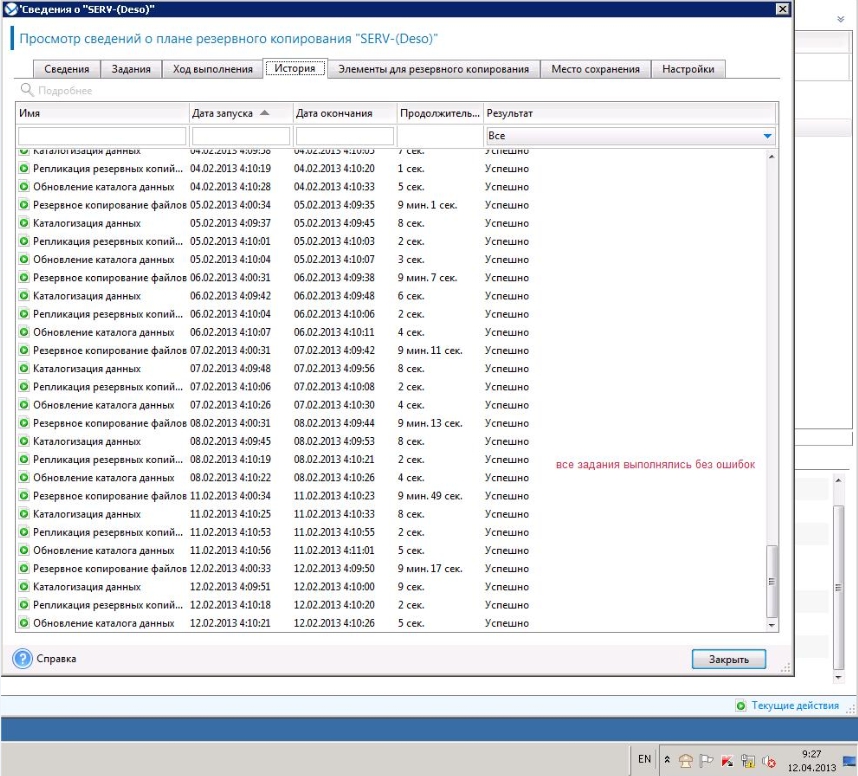Image resolution: width=858 pixels, height=776 pixels.
Task: Click status icon of row started 06.02.2013 4:10:07
Action: [x=24, y=332]
